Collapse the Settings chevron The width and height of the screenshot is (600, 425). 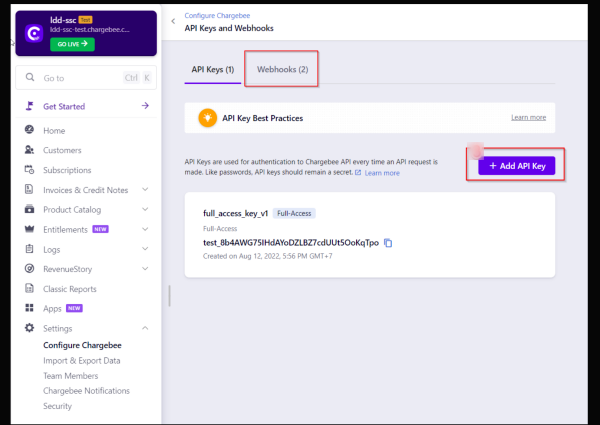click(x=145, y=328)
